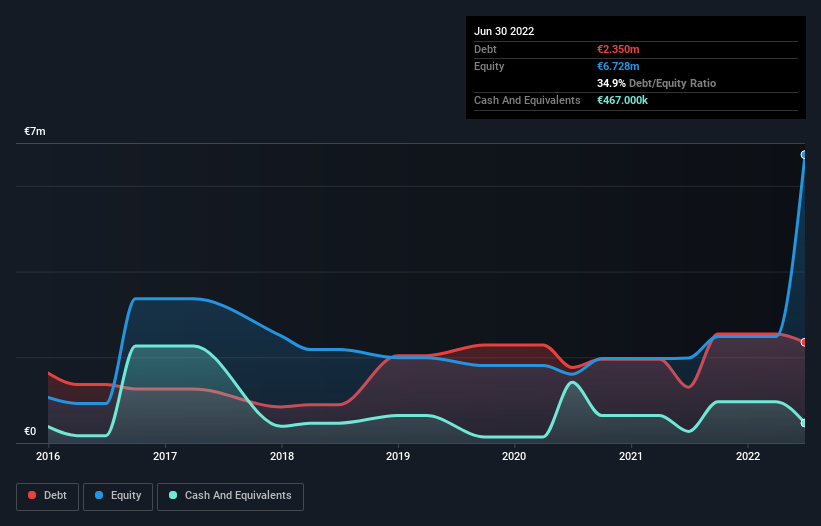This screenshot has height=526, width=821.
Task: Click the €7m y-axis label
Action: click(x=35, y=131)
